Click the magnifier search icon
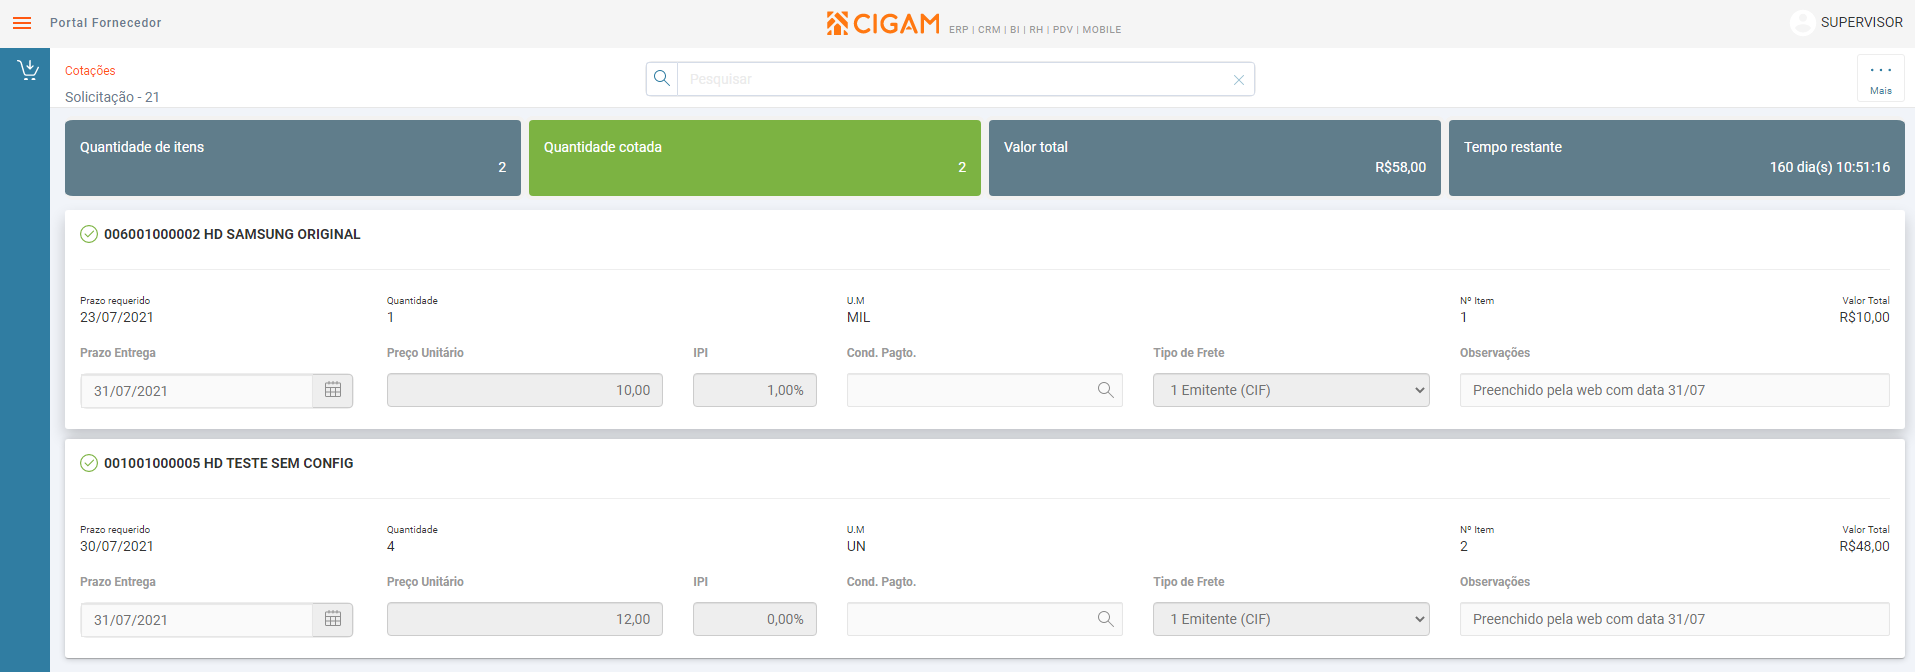 pyautogui.click(x=662, y=78)
